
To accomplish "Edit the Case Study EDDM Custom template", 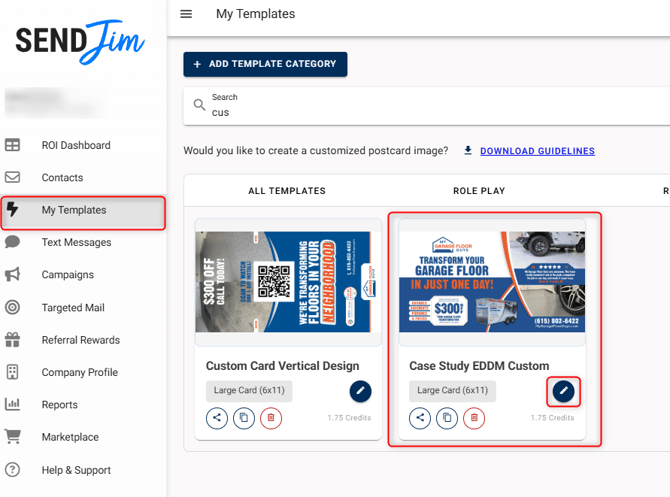I will click(x=563, y=391).
